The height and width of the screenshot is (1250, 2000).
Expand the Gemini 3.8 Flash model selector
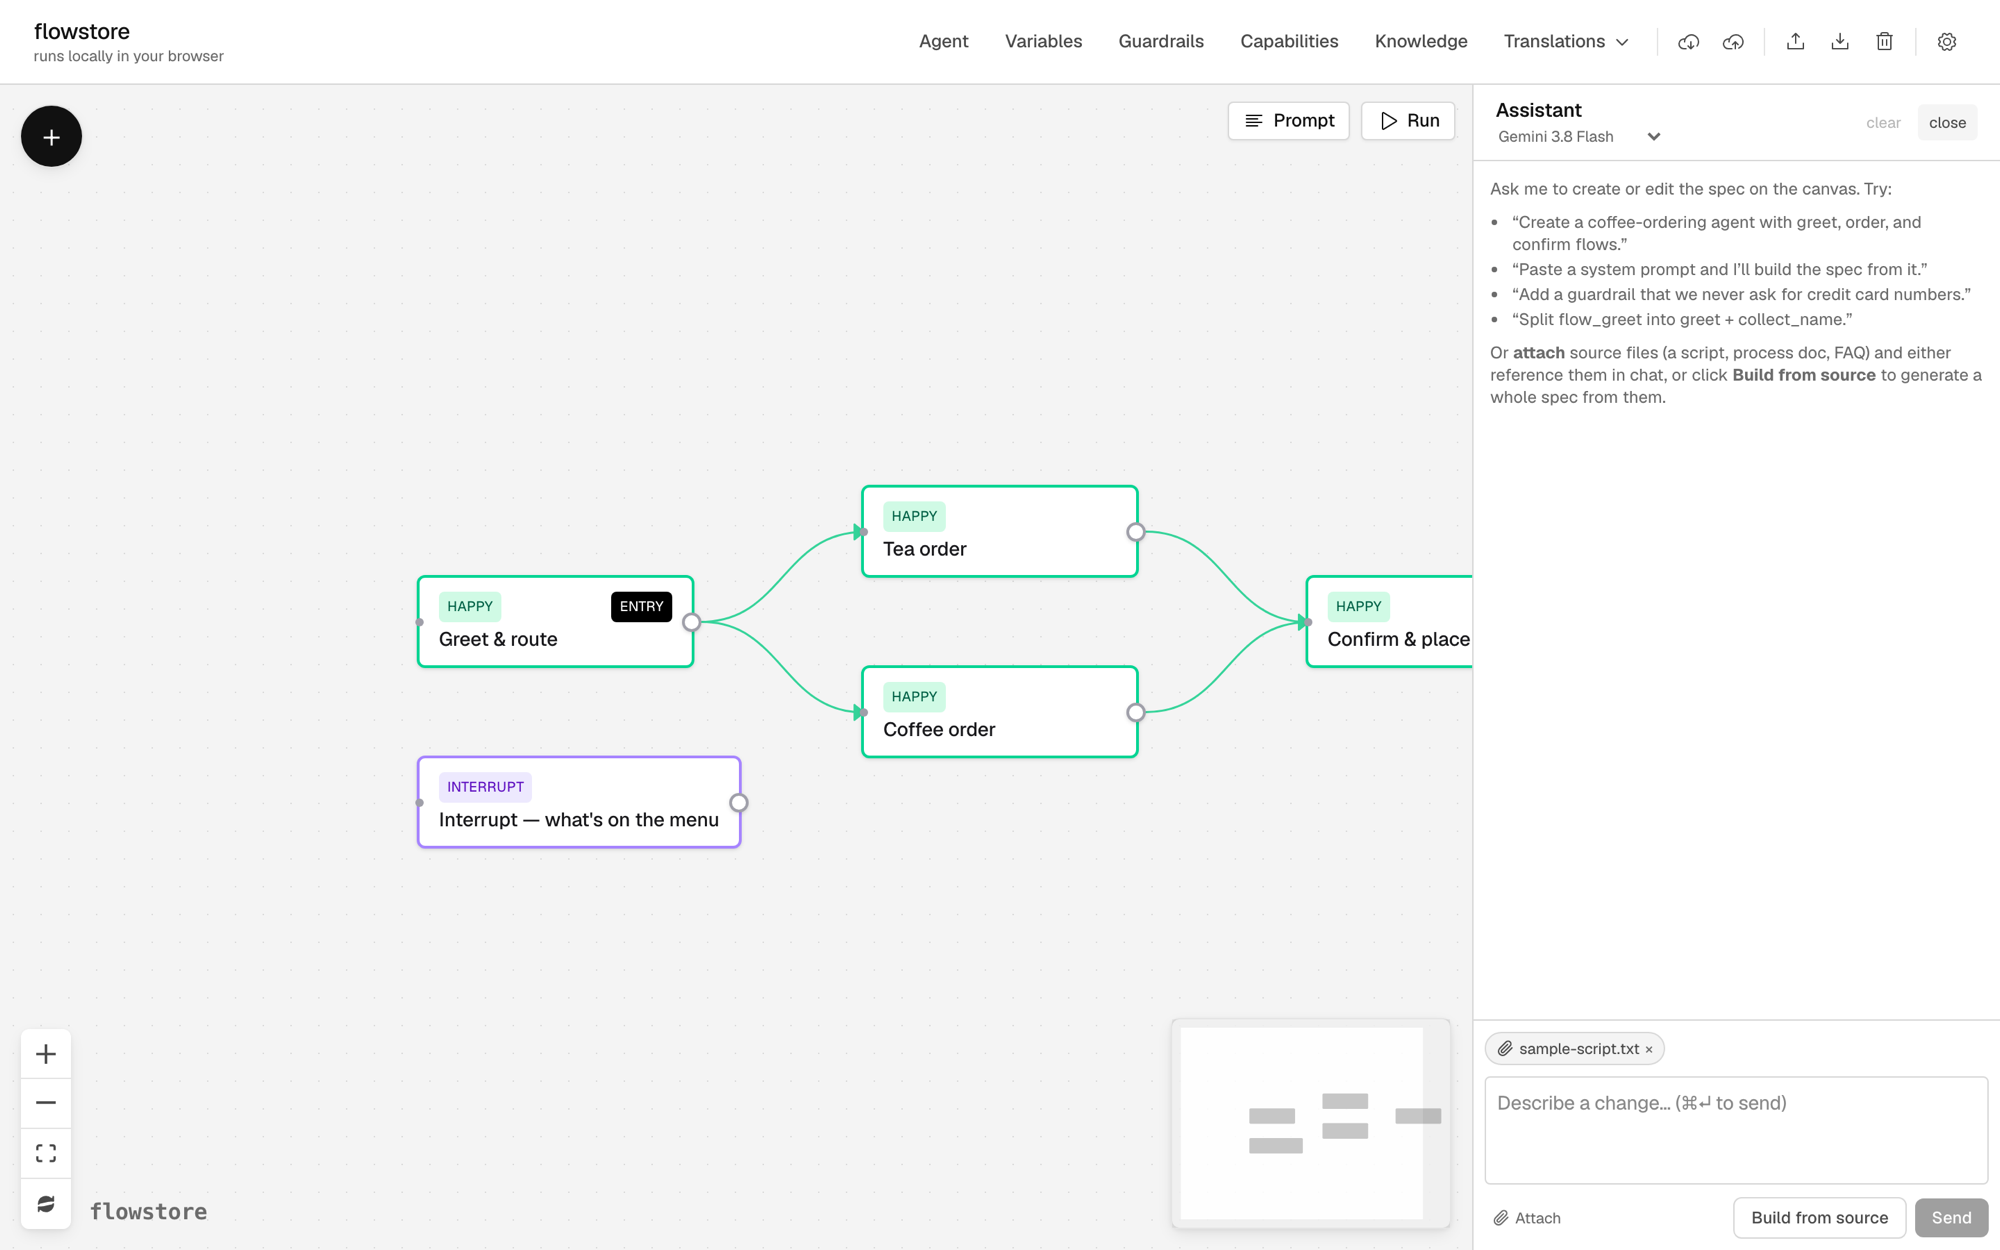[1578, 137]
